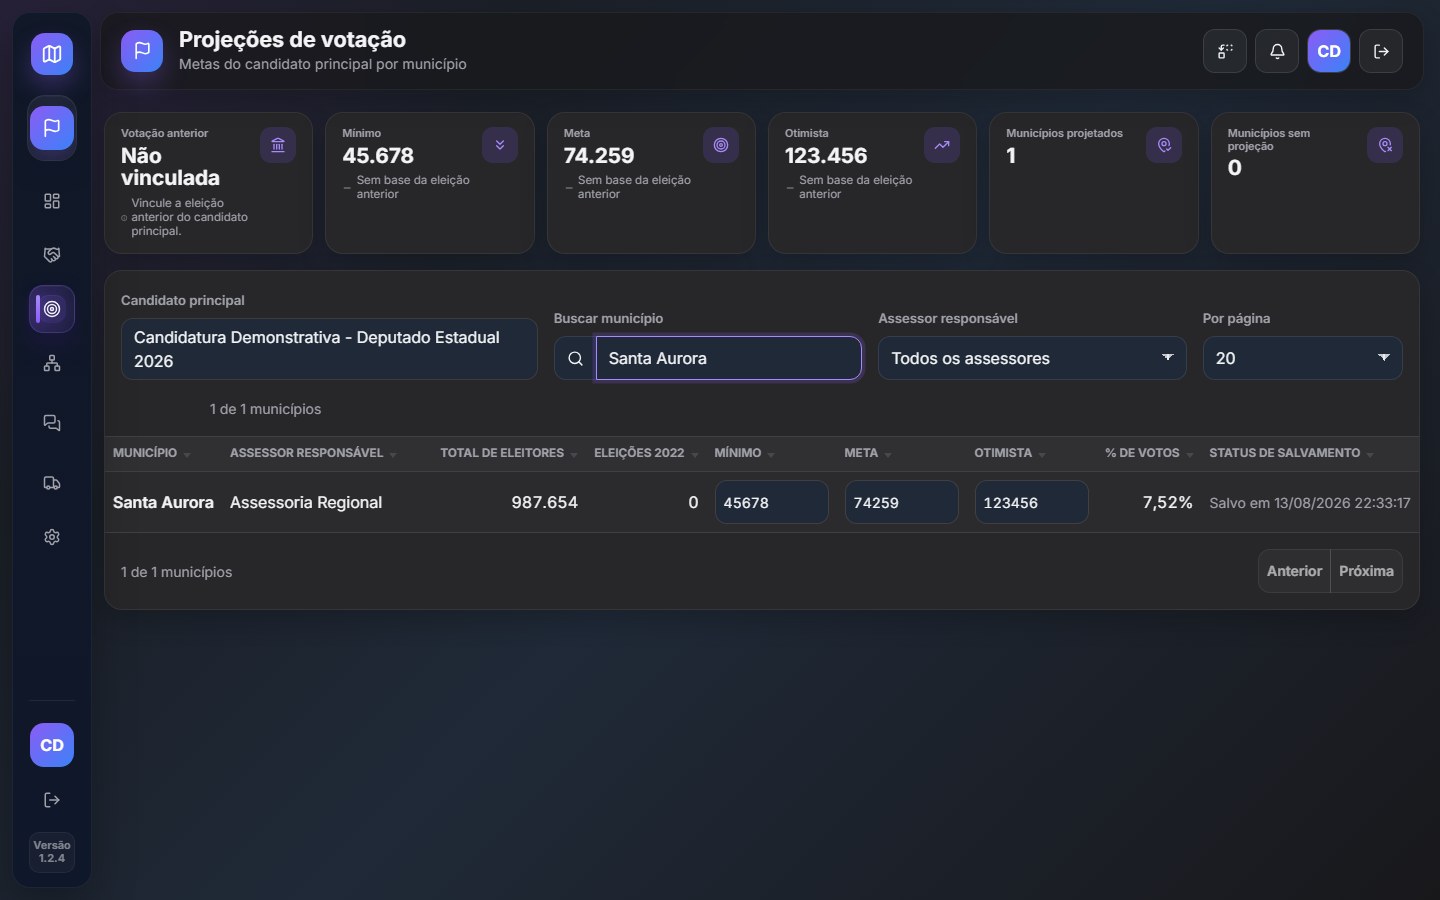This screenshot has height=900, width=1440.
Task: Click the Santa Aurora municipality cell in the table
Action: pyautogui.click(x=163, y=502)
